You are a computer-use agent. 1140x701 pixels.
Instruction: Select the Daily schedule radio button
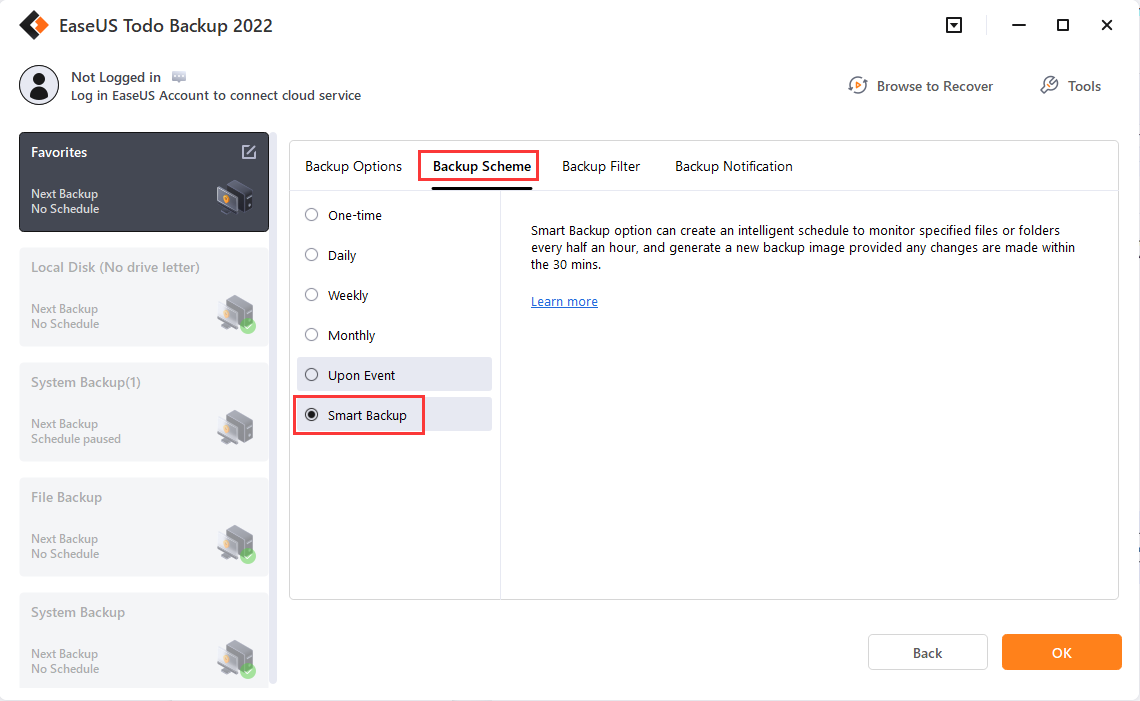[312, 255]
